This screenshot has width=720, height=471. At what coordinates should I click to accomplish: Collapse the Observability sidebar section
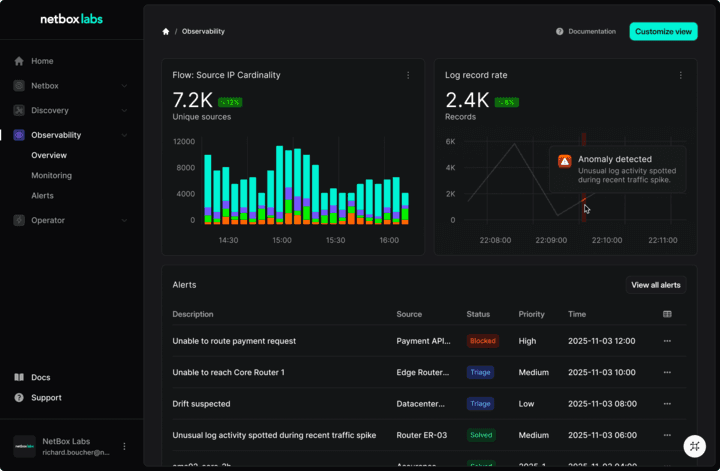click(x=124, y=135)
